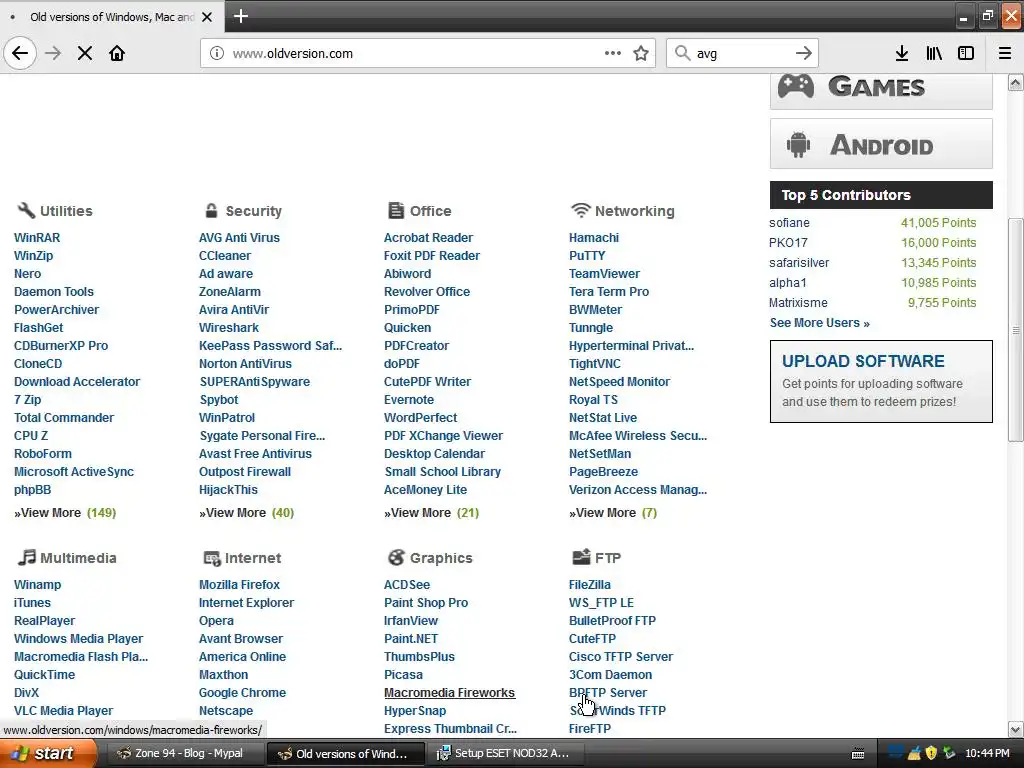Click the Office document icon
Screen dimensions: 1024x768
[x=396, y=210]
